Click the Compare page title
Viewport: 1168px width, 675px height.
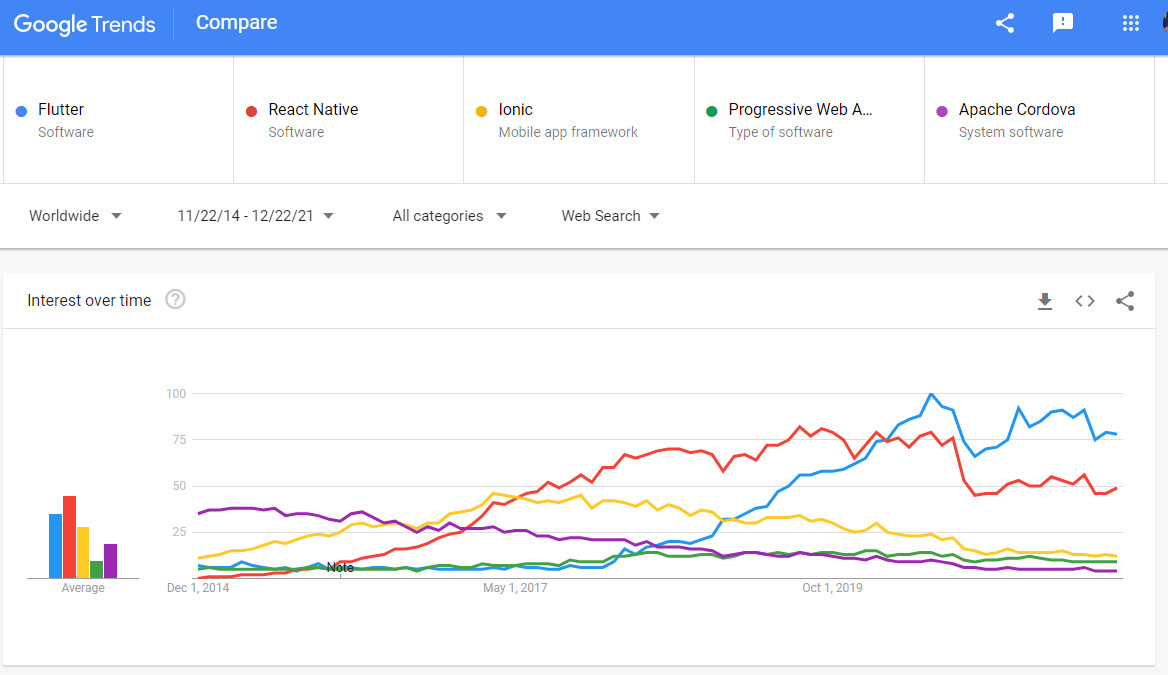[236, 23]
